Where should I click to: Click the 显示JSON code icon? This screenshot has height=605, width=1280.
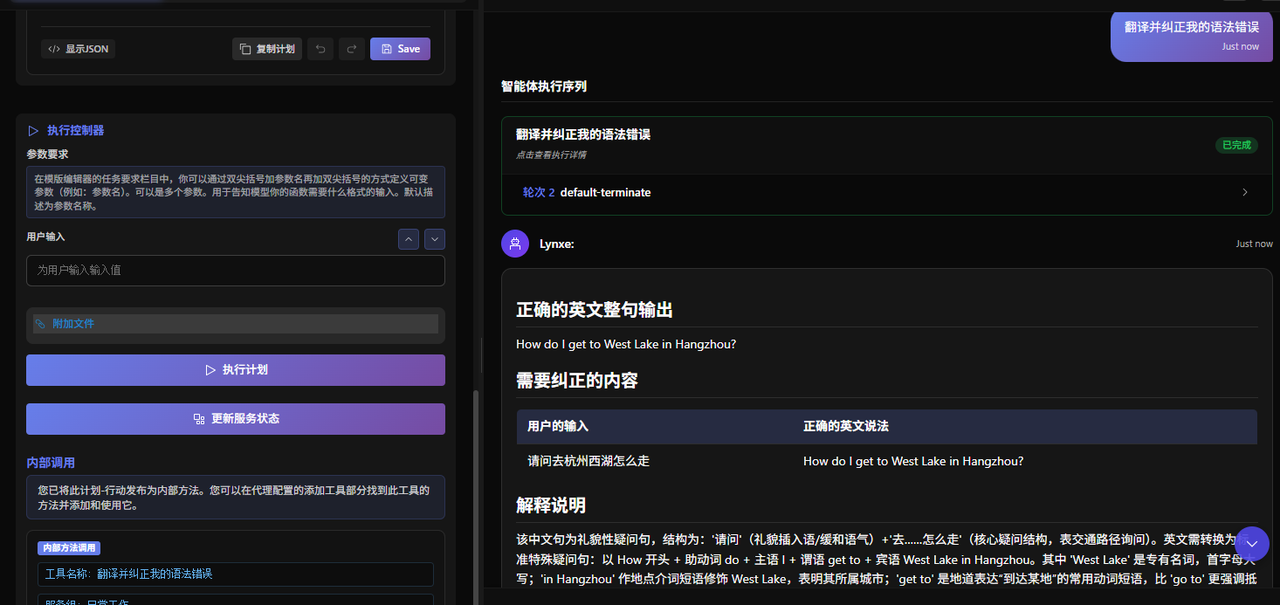pos(53,48)
